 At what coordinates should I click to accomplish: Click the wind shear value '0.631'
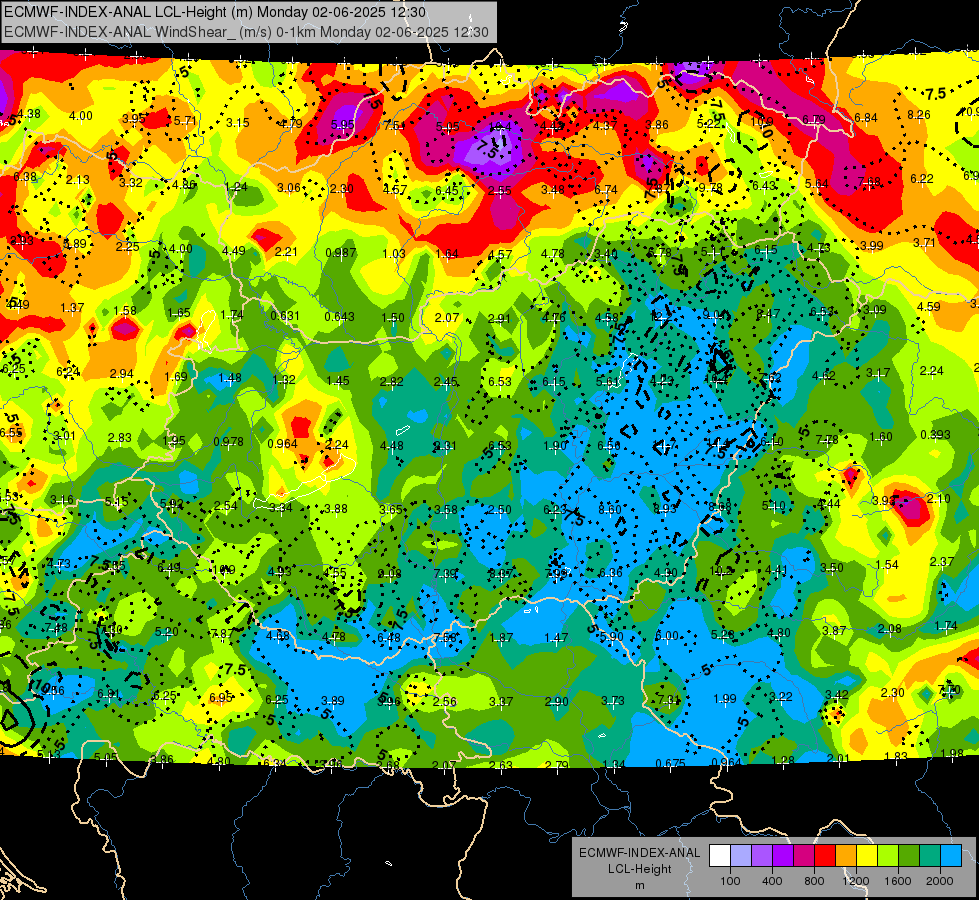pyautogui.click(x=285, y=316)
